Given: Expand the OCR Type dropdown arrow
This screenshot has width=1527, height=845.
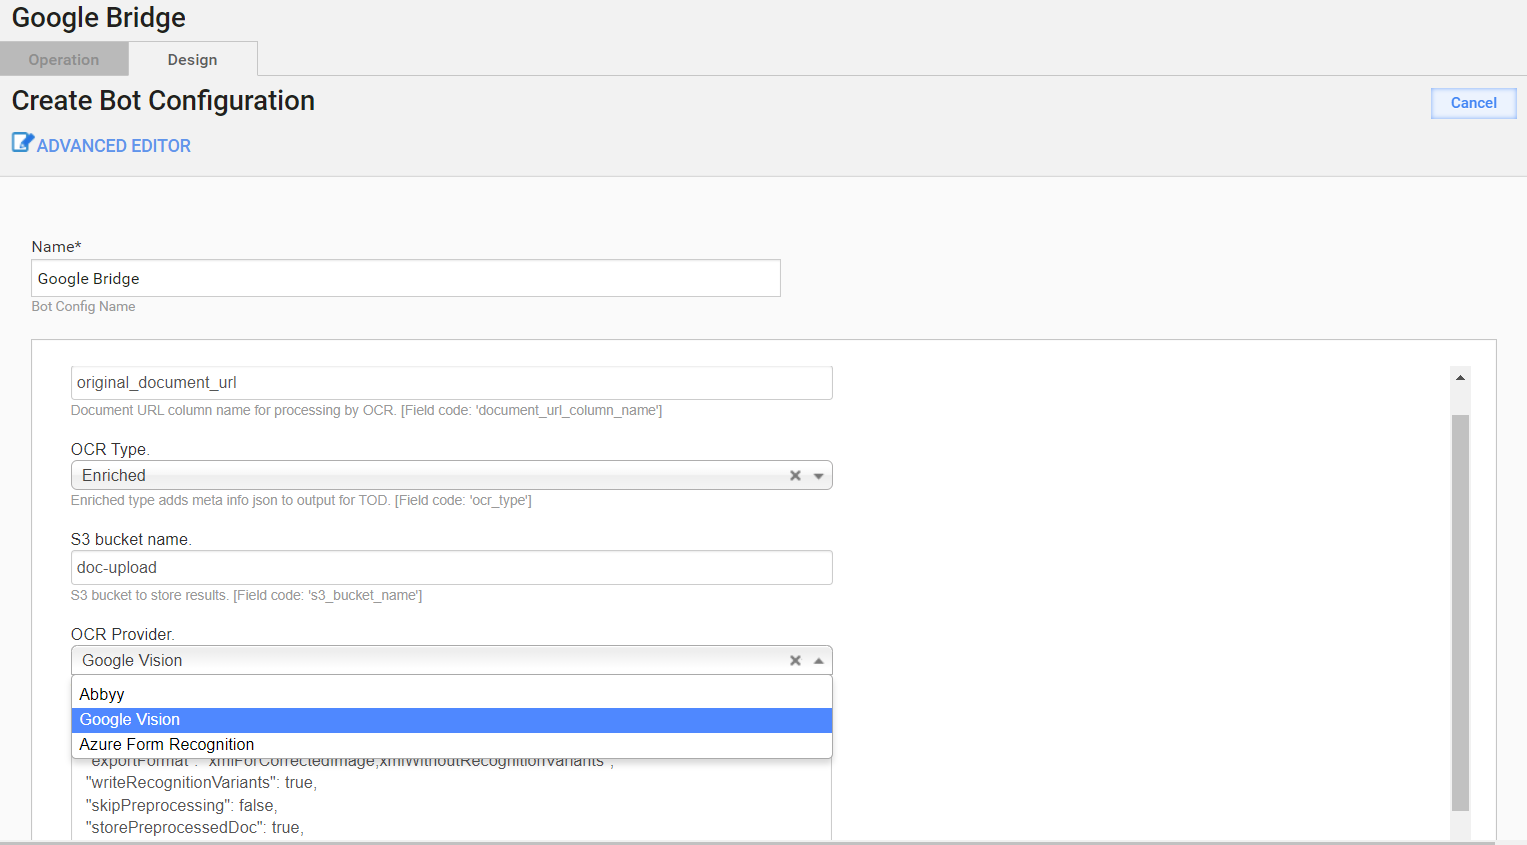Looking at the screenshot, I should (x=819, y=476).
